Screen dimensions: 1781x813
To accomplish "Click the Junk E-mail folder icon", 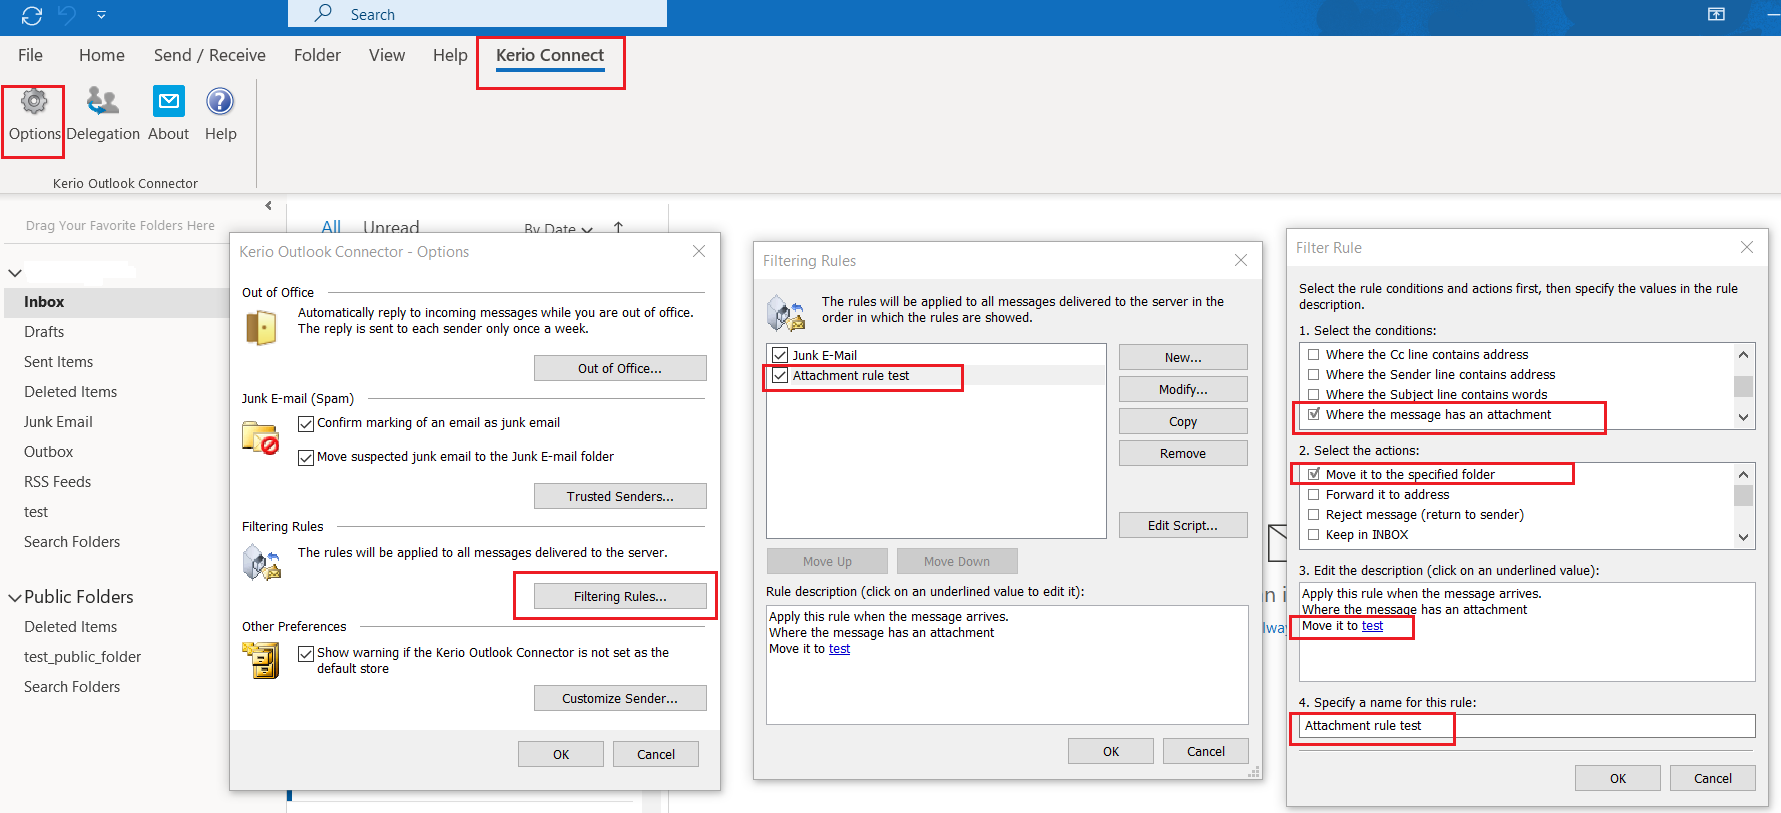I will [x=260, y=437].
